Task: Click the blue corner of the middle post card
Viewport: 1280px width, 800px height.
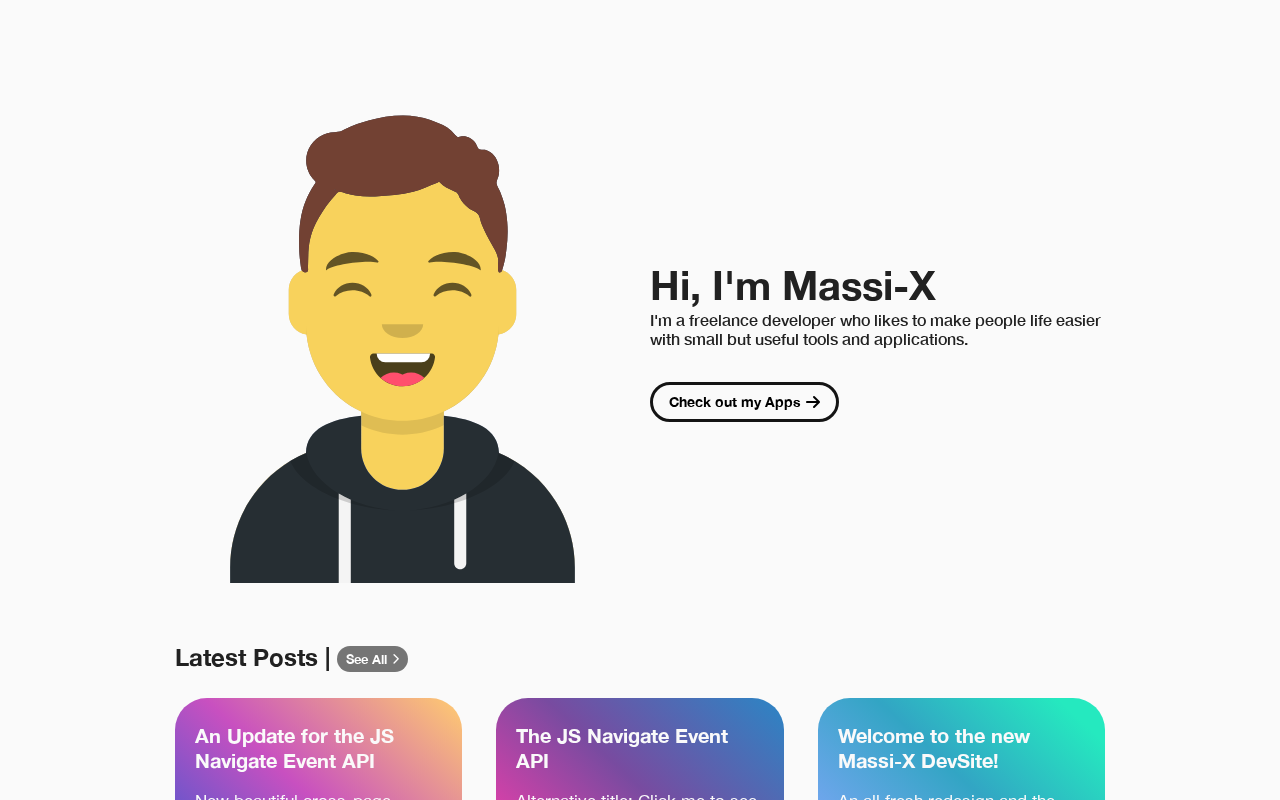Action: pyautogui.click(x=762, y=718)
